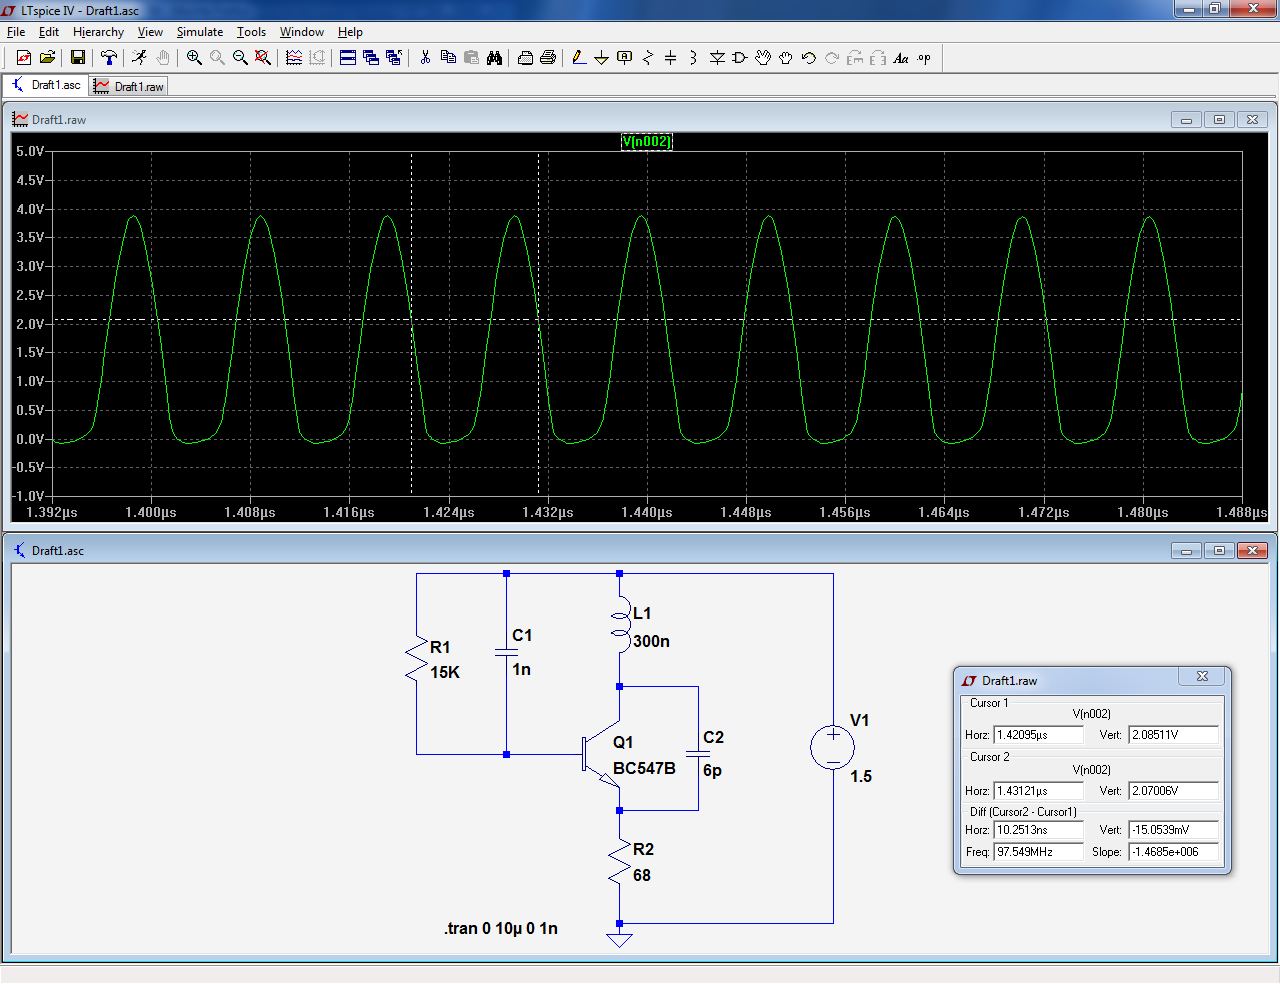Click the Control Panel hammer icon

(109, 58)
